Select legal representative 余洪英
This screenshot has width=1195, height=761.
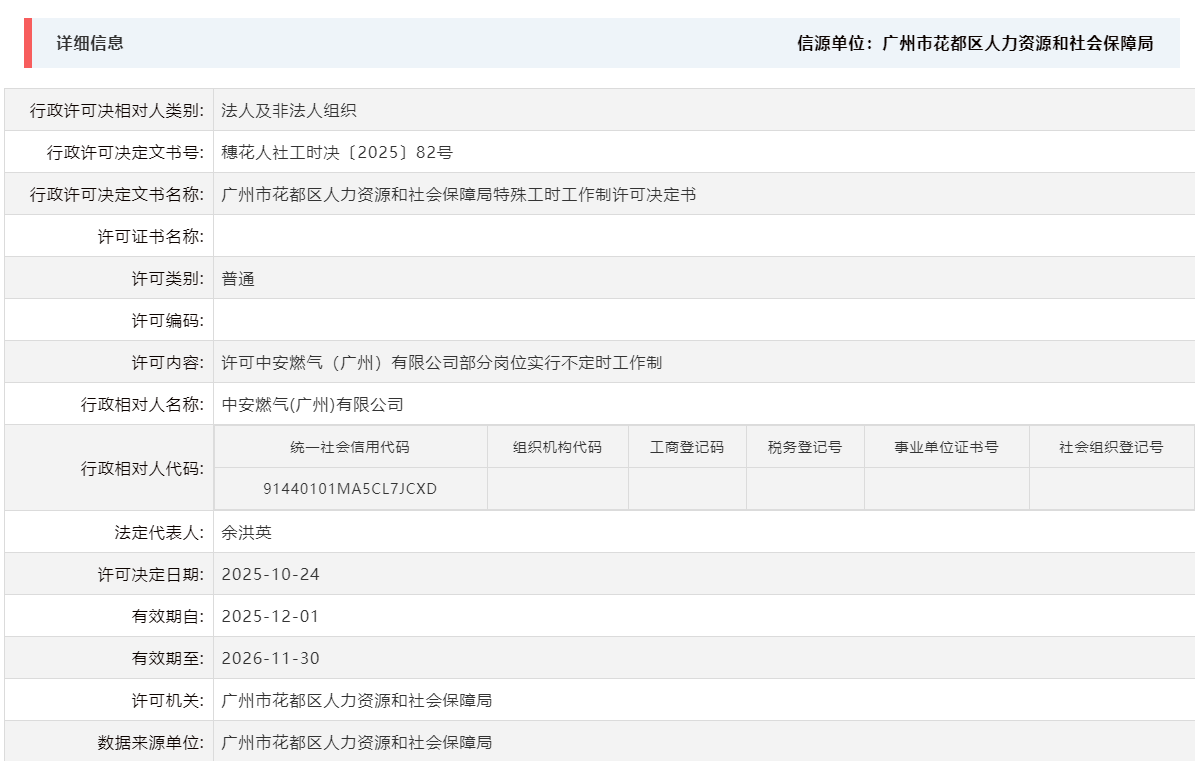[x=244, y=531]
